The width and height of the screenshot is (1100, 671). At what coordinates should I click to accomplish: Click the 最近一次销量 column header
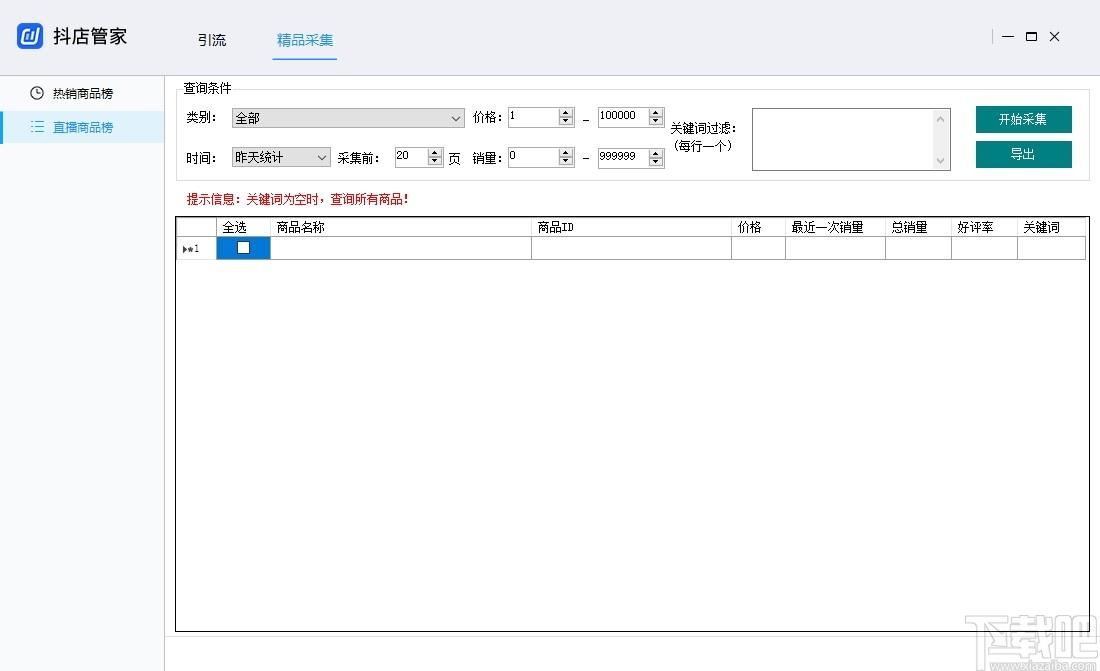[836, 227]
